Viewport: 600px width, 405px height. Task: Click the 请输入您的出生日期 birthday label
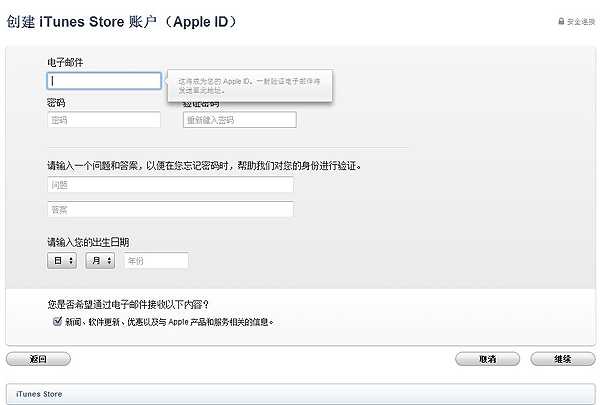tap(88, 242)
